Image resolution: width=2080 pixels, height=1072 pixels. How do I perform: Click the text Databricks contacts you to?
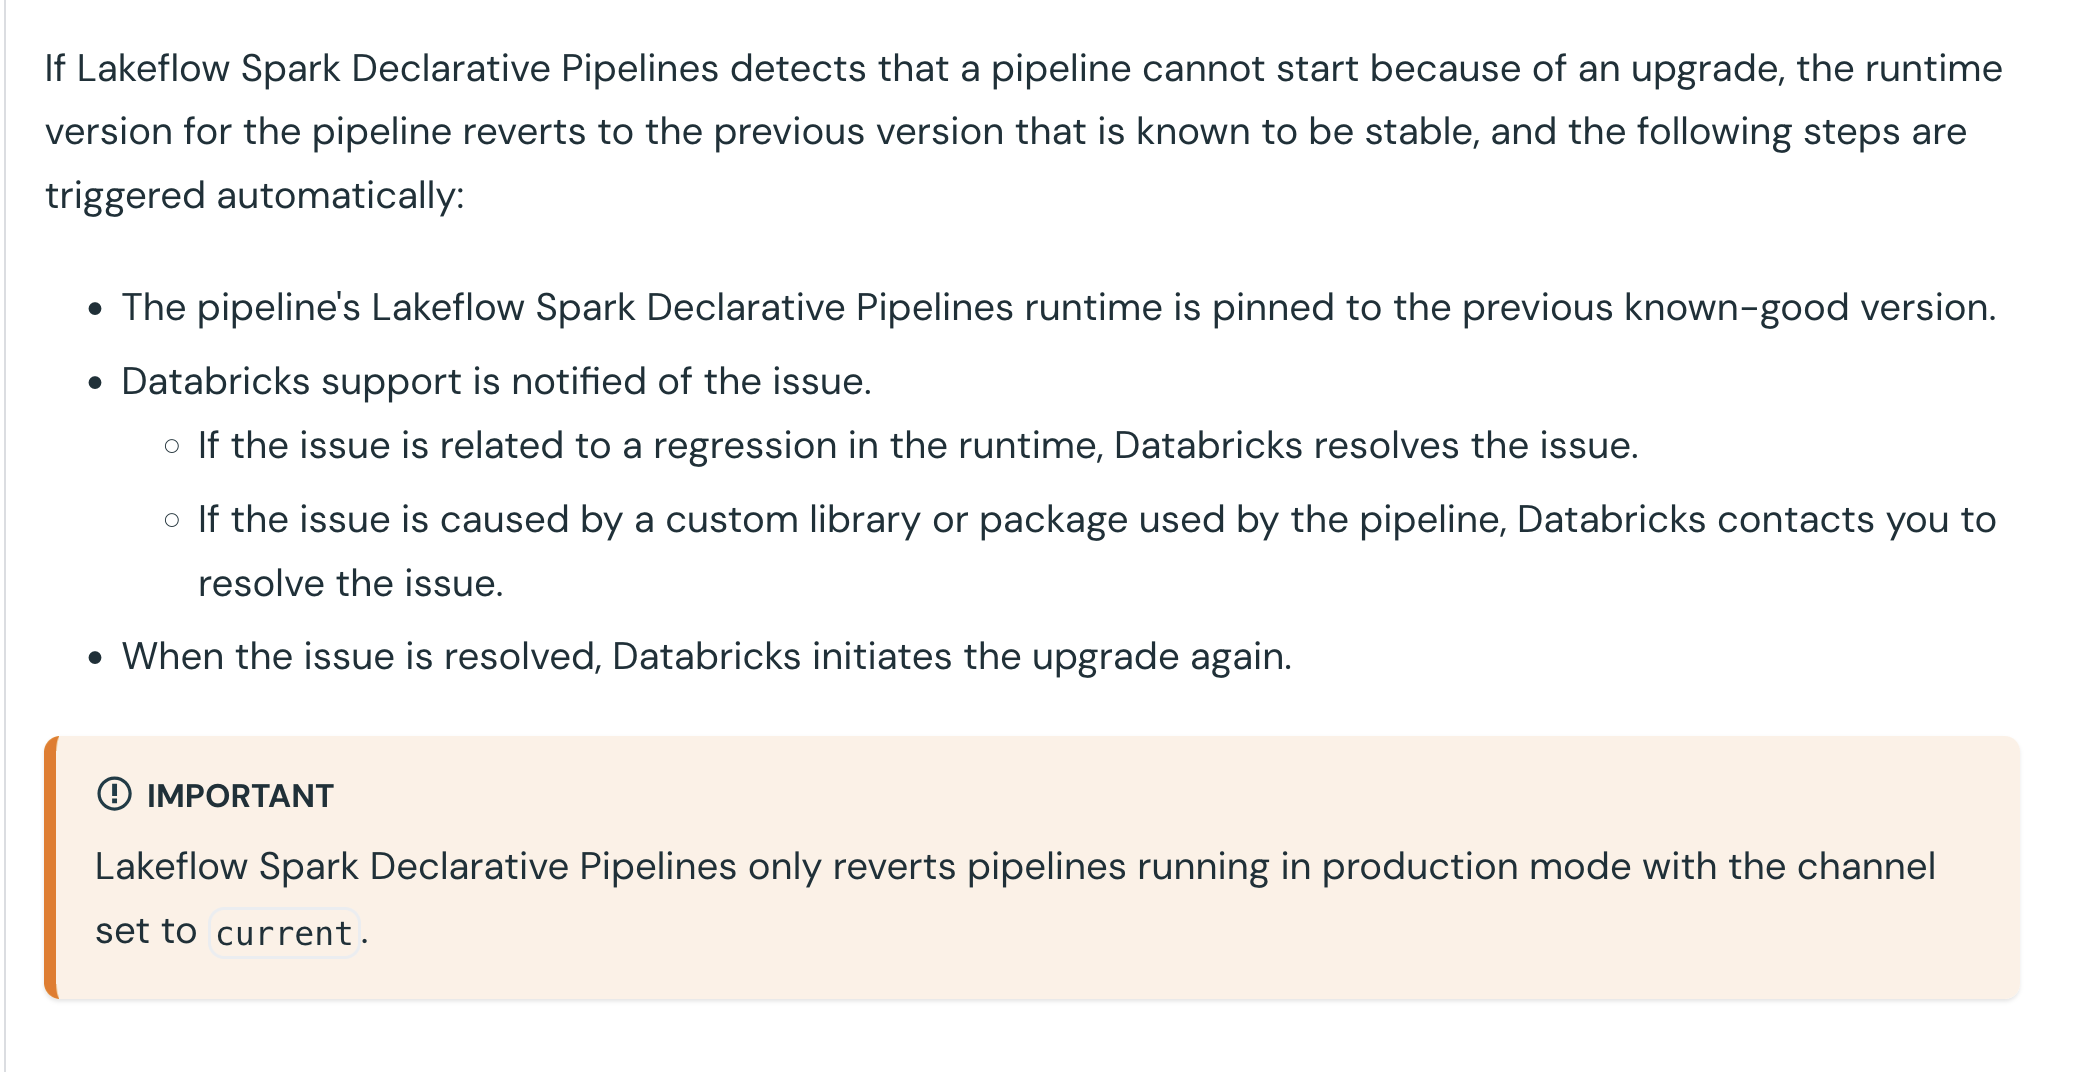1756,520
